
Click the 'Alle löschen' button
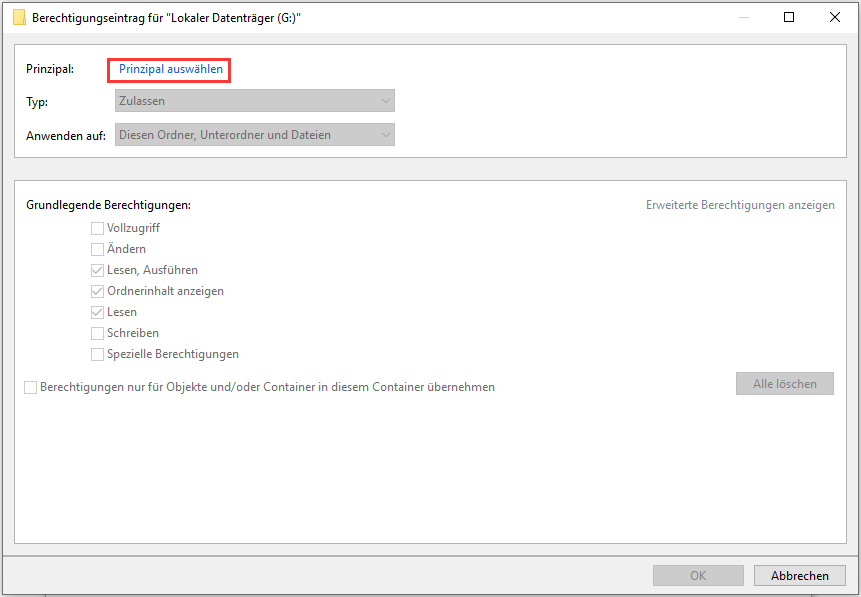pyautogui.click(x=785, y=384)
